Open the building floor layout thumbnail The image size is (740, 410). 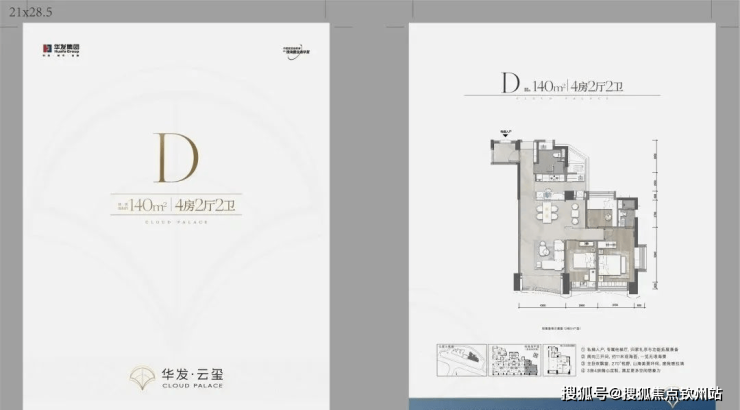pyautogui.click(x=514, y=360)
